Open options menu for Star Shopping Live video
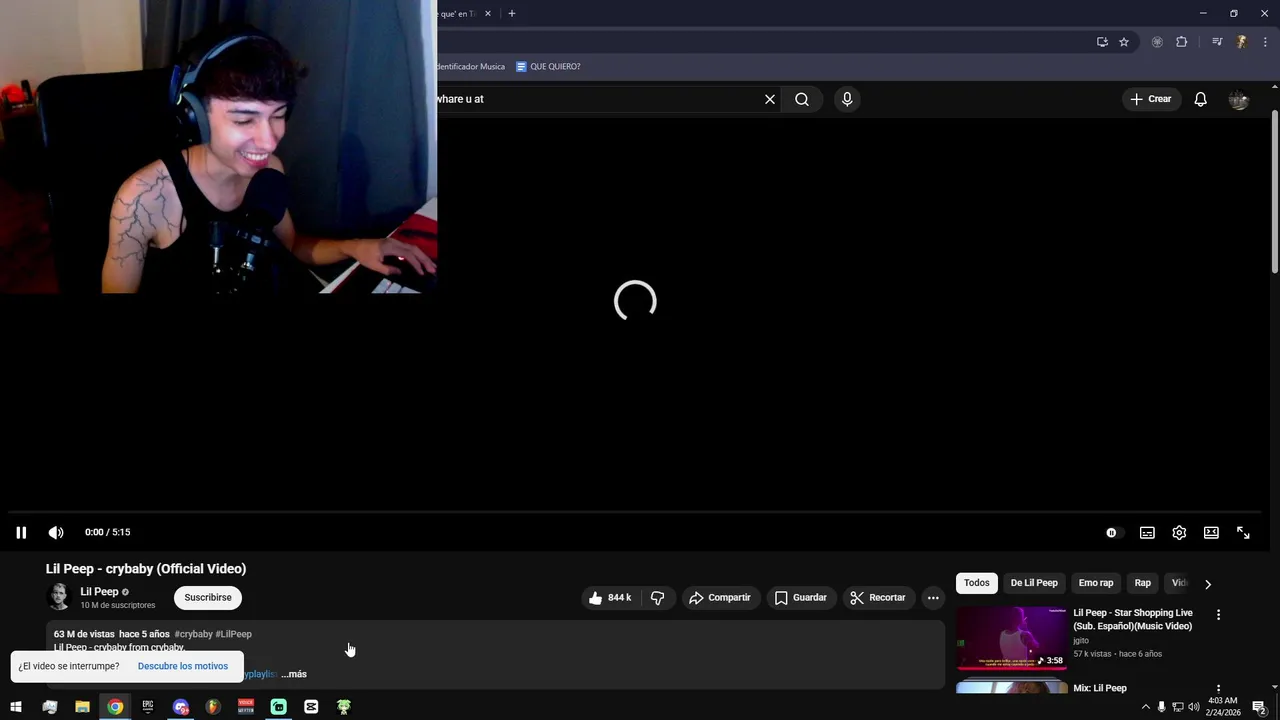The width and height of the screenshot is (1280, 720). [1218, 615]
